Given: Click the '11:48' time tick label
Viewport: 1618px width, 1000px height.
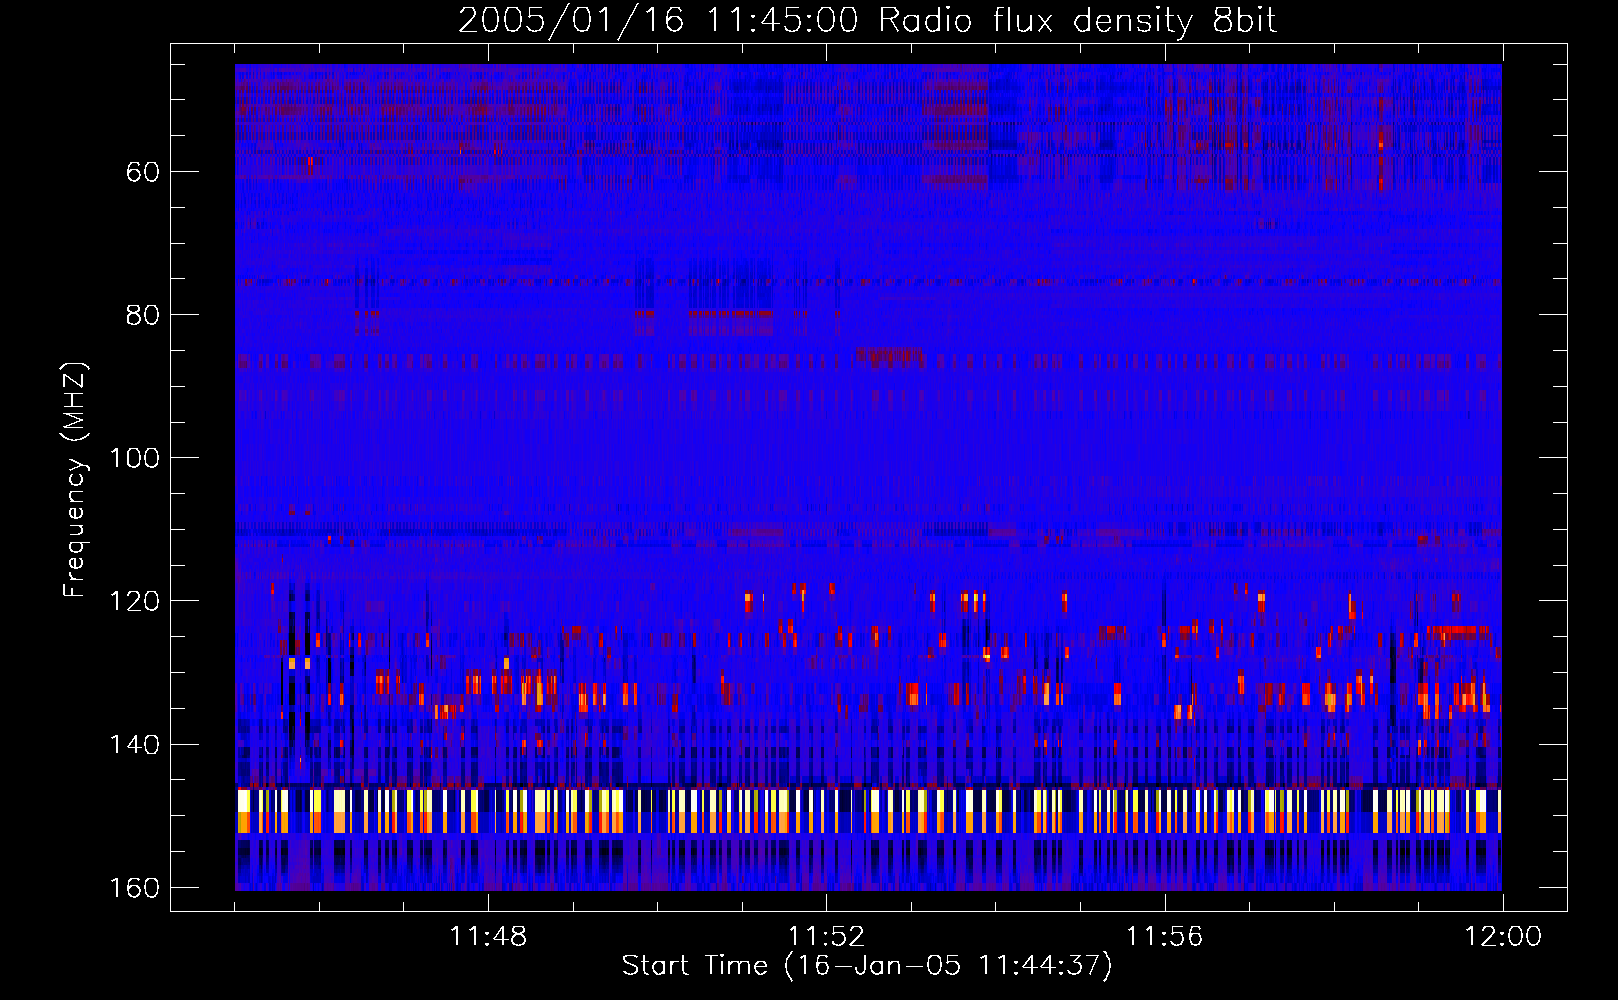Looking at the screenshot, I should pos(488,937).
